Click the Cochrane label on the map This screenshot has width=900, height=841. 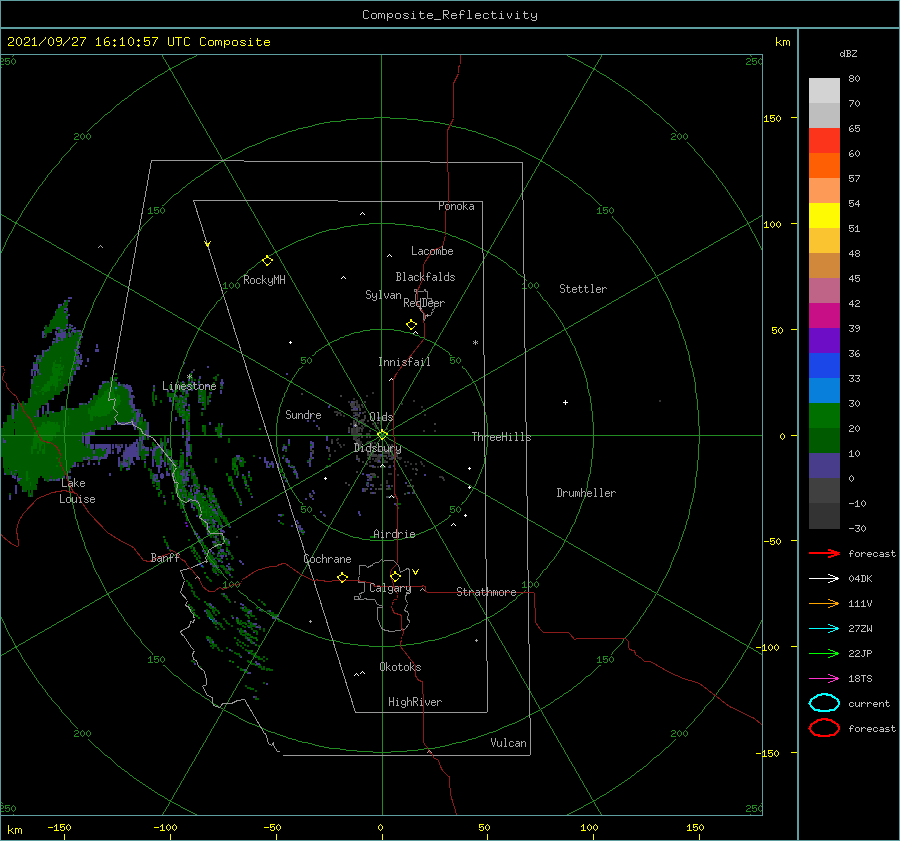point(327,559)
